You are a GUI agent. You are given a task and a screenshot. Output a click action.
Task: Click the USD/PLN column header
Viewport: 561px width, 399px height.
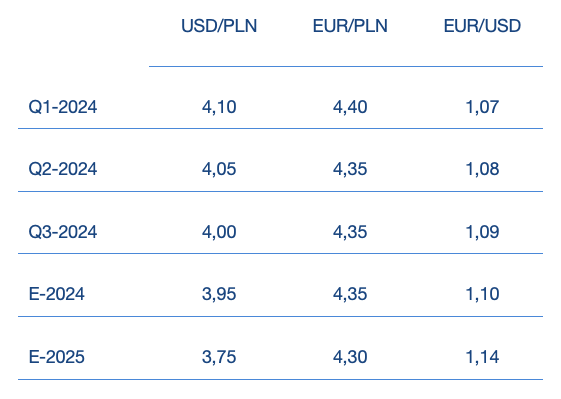(219, 26)
